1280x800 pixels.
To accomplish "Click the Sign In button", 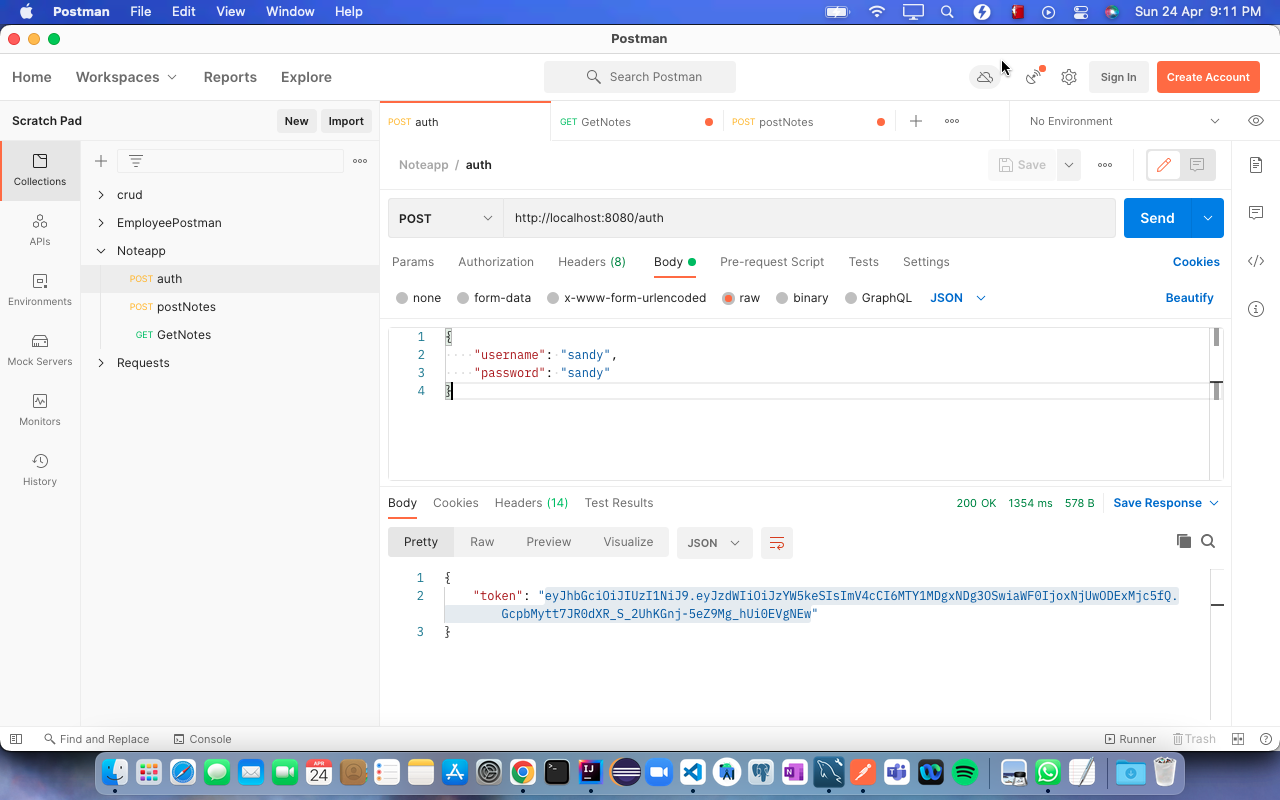I will [x=1118, y=77].
